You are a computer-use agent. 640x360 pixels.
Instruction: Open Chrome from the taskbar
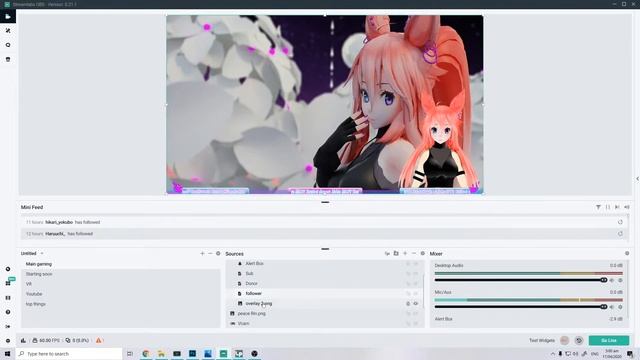(146, 353)
